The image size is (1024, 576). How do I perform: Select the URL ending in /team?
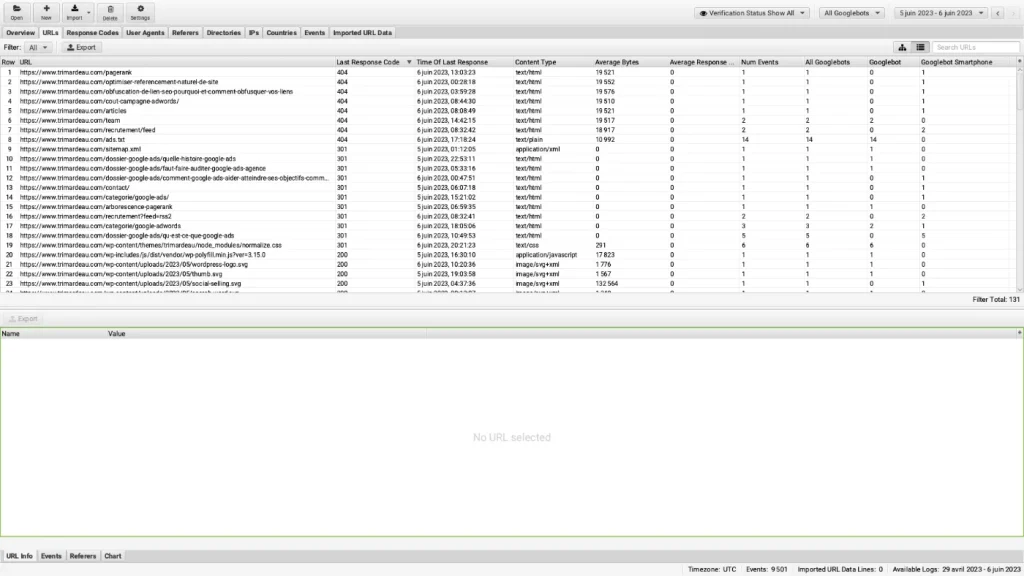(x=509, y=121)
